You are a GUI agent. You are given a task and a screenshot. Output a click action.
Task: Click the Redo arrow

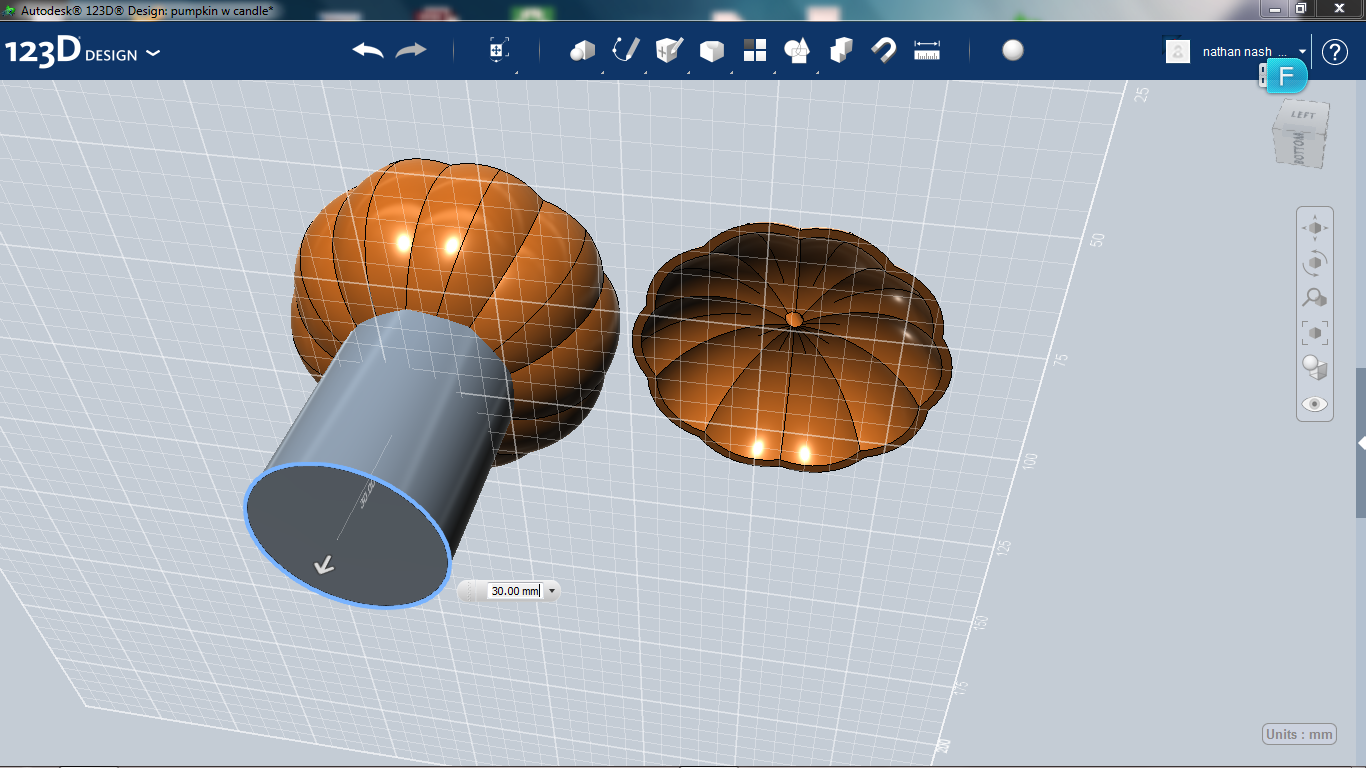tap(411, 50)
